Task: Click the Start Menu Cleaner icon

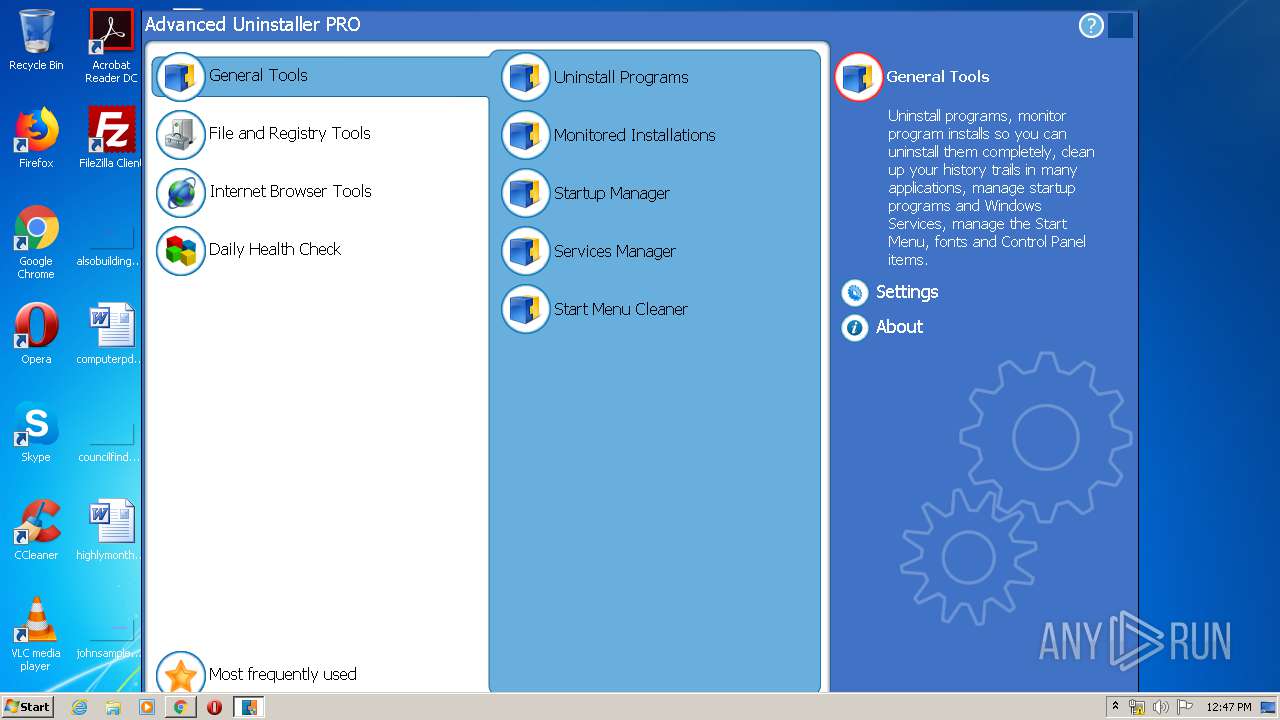Action: [x=526, y=309]
